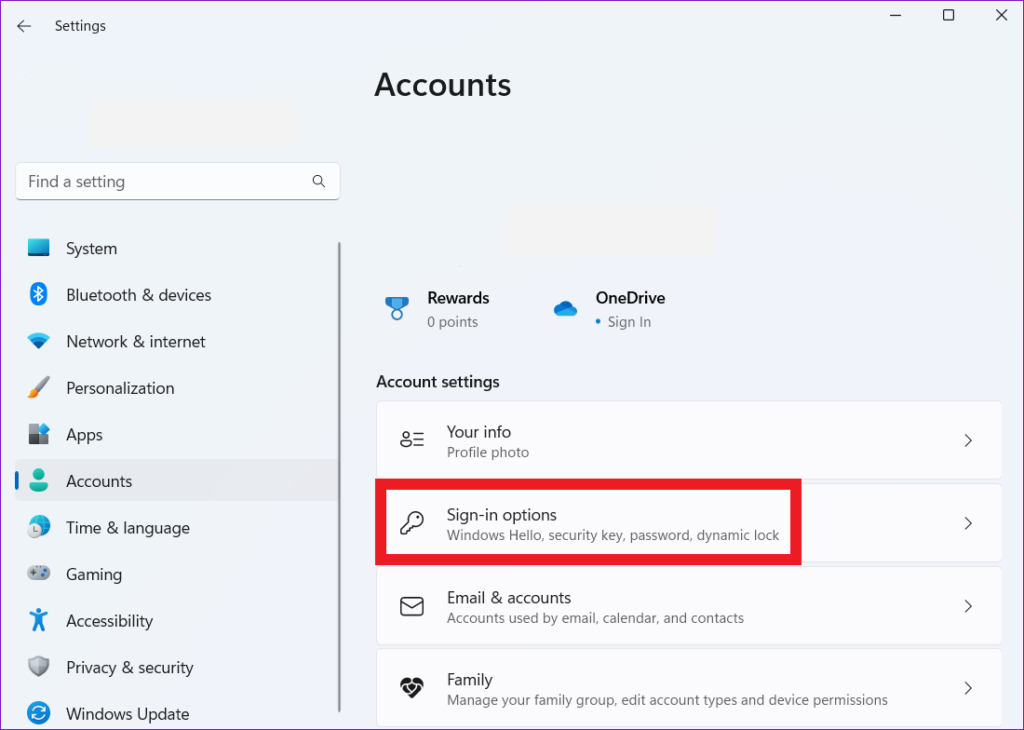This screenshot has height=730, width=1024.
Task: Open Your info profile photo
Action: pyautogui.click(x=689, y=440)
